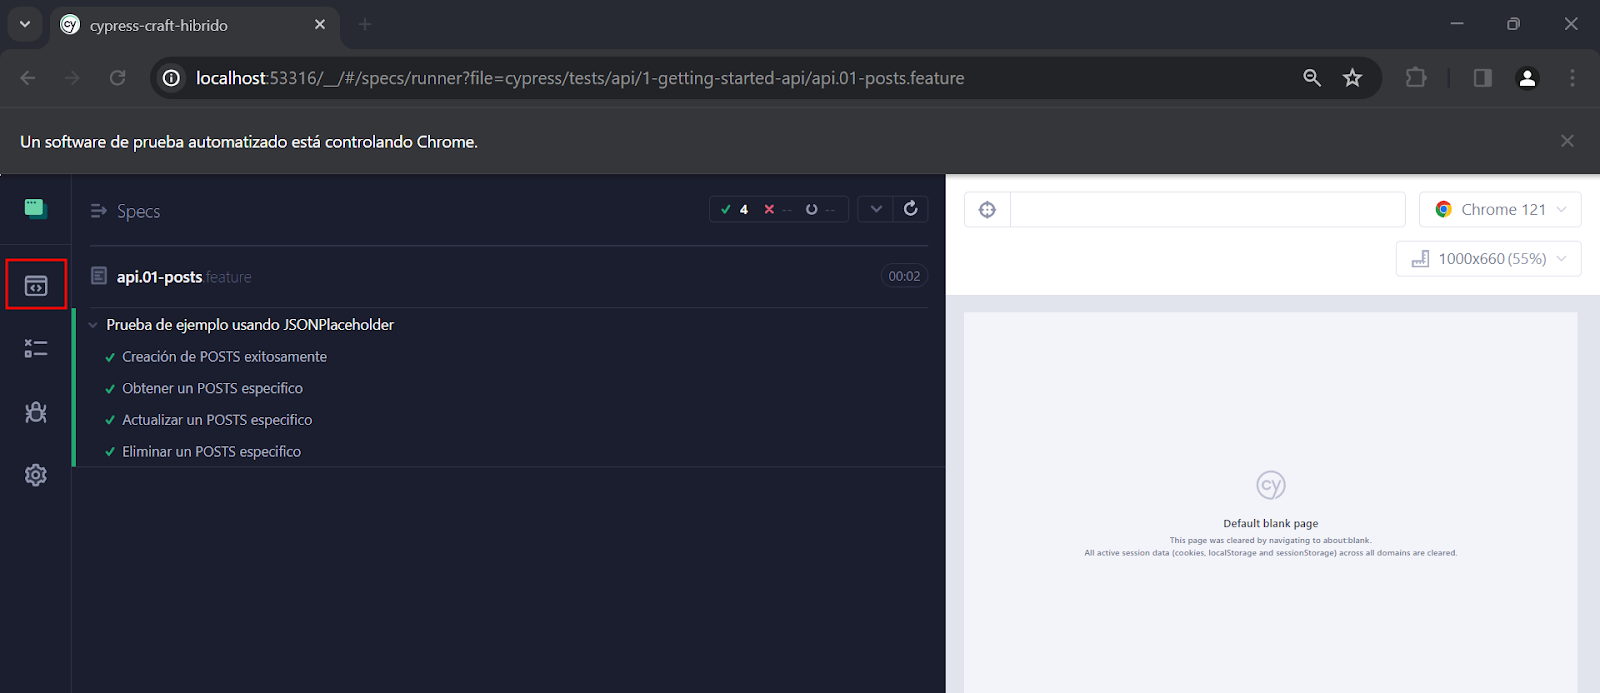Open the Chrome extensions puzzle icon
1600x693 pixels.
(1416, 78)
